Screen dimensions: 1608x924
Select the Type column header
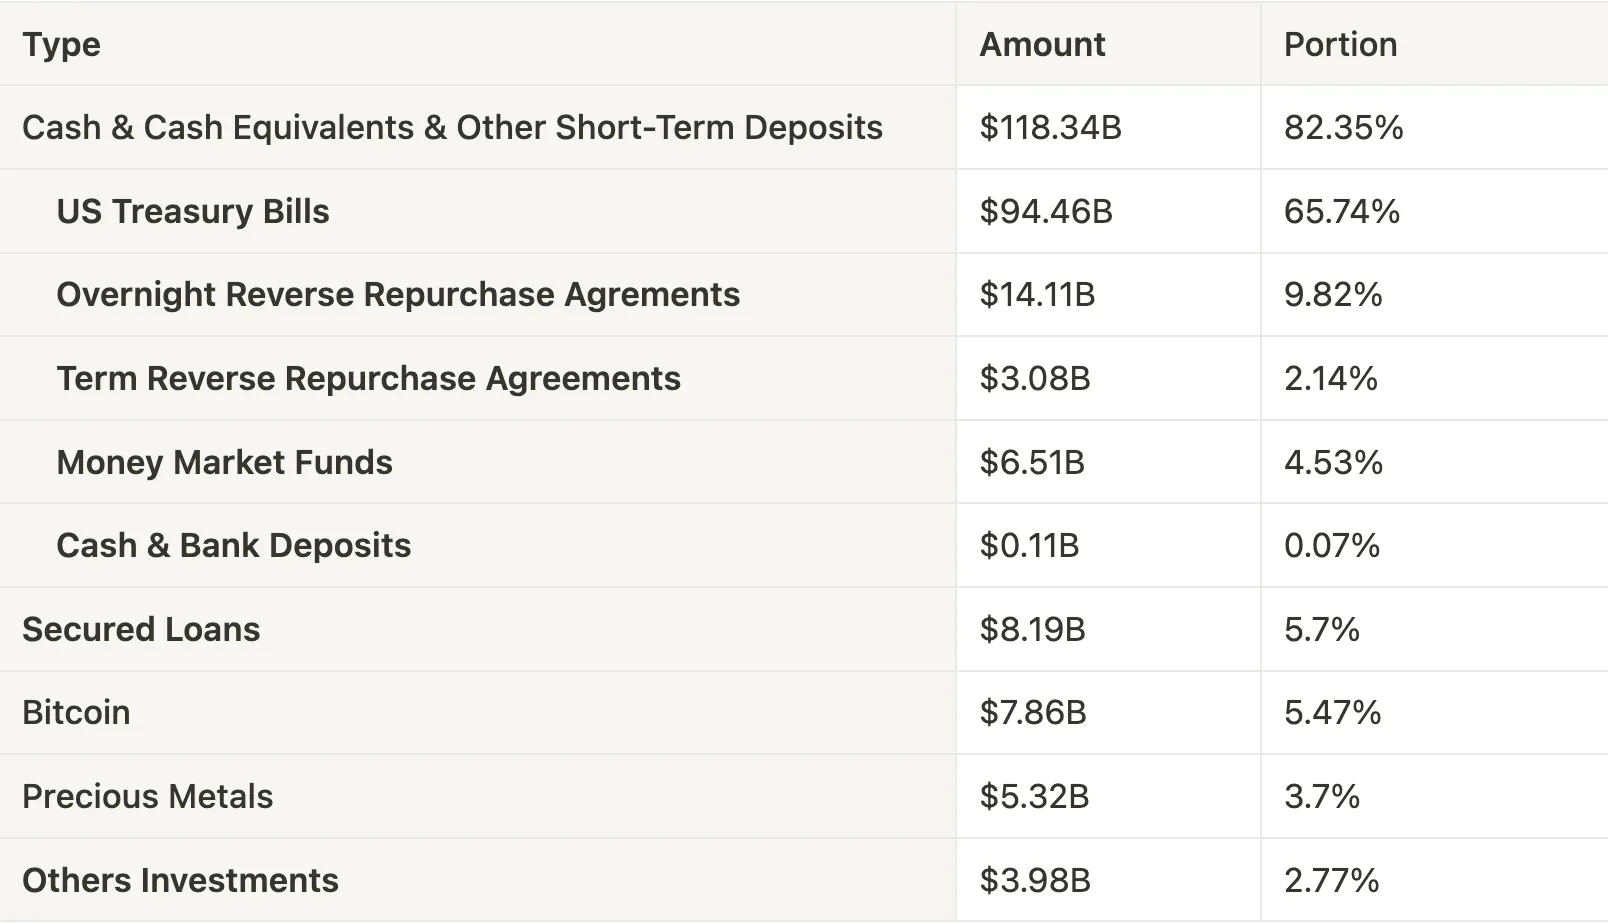61,44
